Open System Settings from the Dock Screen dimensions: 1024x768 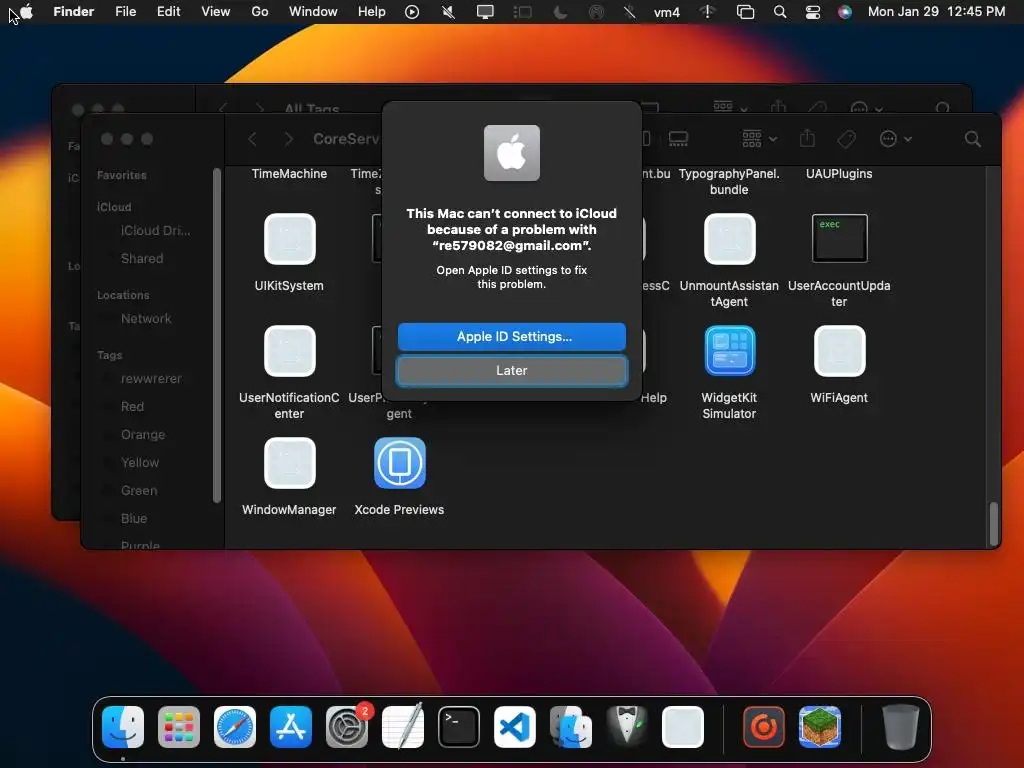coord(347,727)
